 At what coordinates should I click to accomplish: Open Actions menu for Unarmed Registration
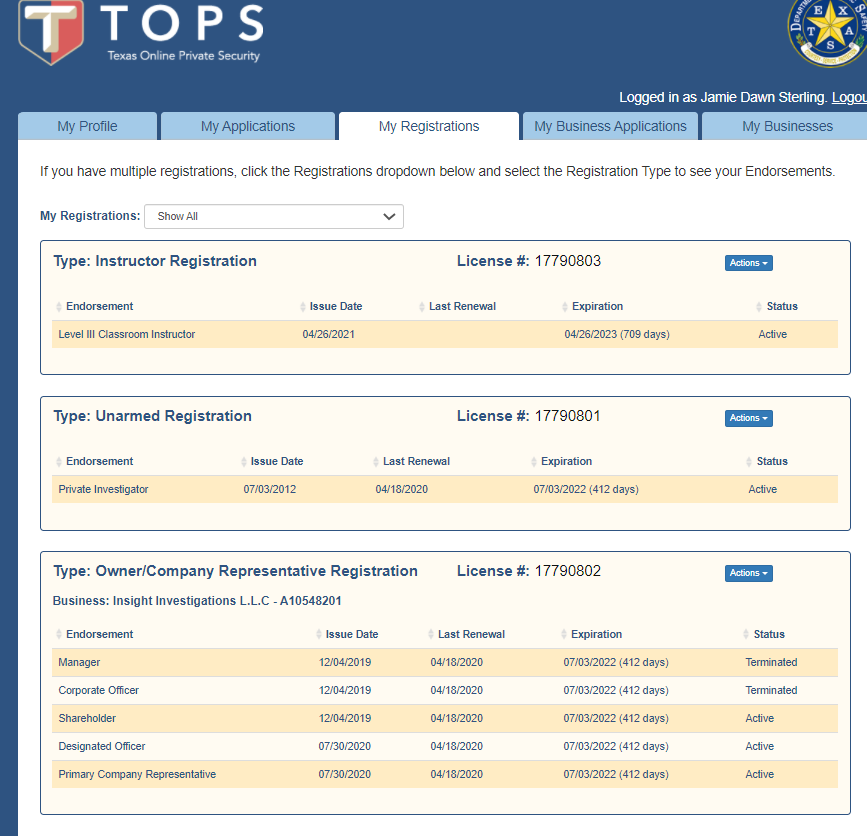pos(748,418)
